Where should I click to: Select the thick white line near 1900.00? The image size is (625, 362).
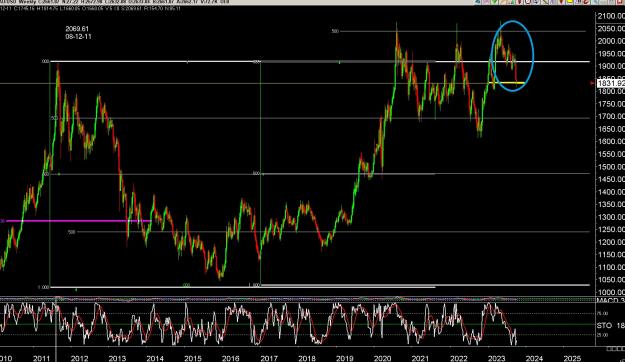[x=320, y=61]
